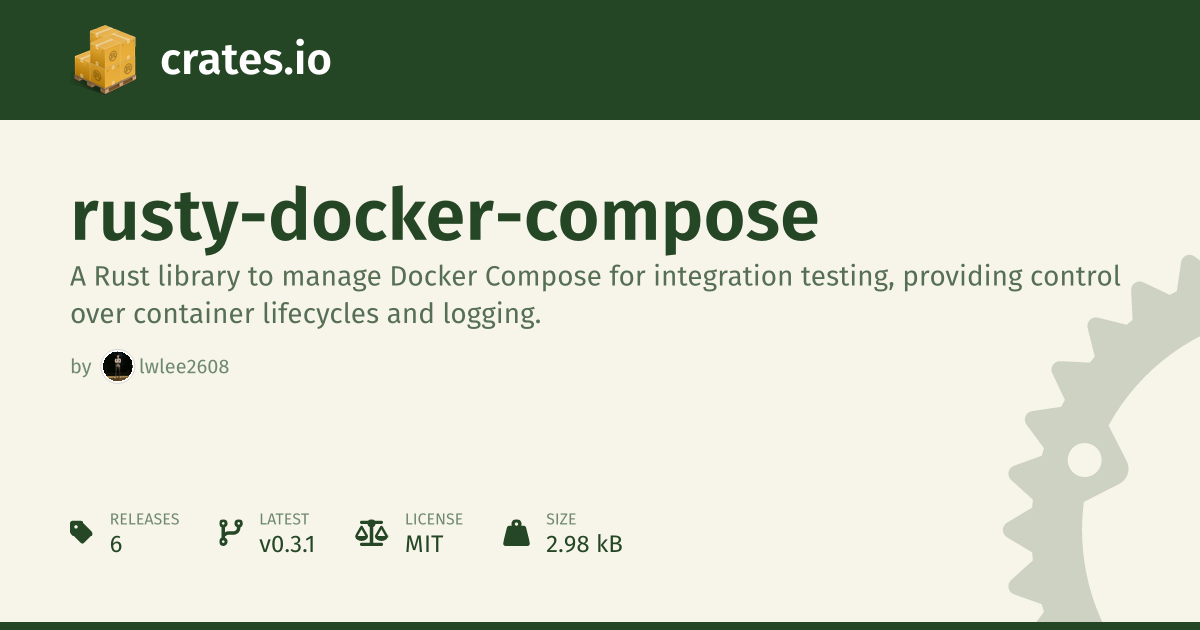Click the lwlee2608 avatar image

click(118, 367)
